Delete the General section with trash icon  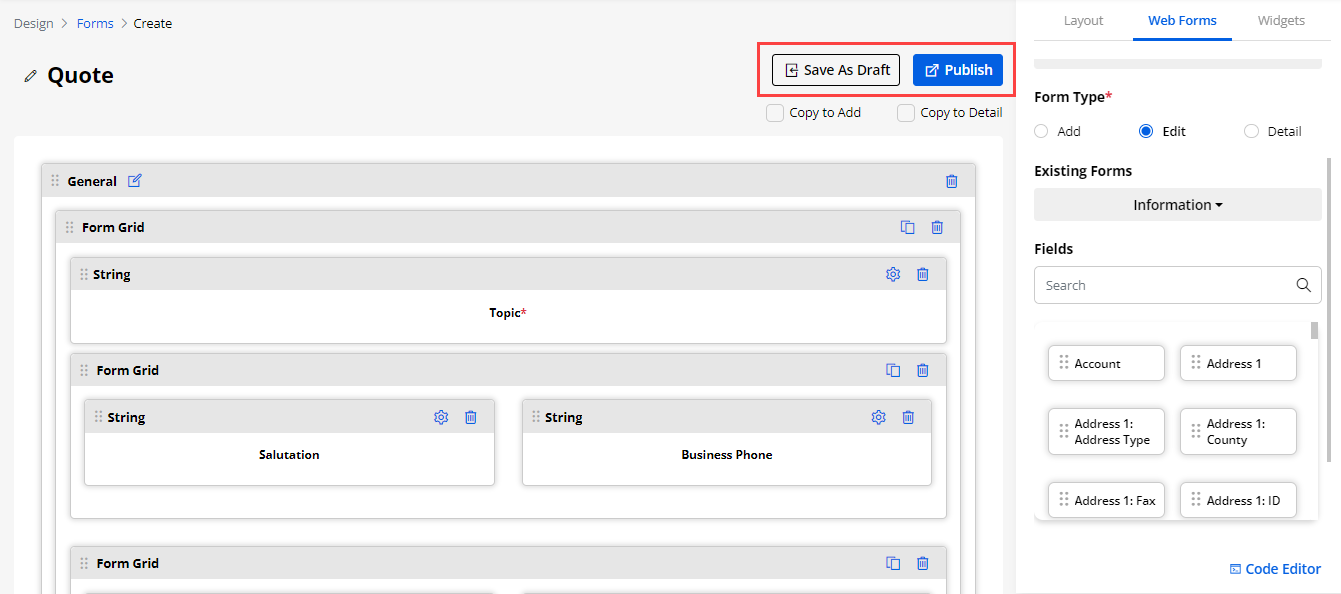(951, 181)
